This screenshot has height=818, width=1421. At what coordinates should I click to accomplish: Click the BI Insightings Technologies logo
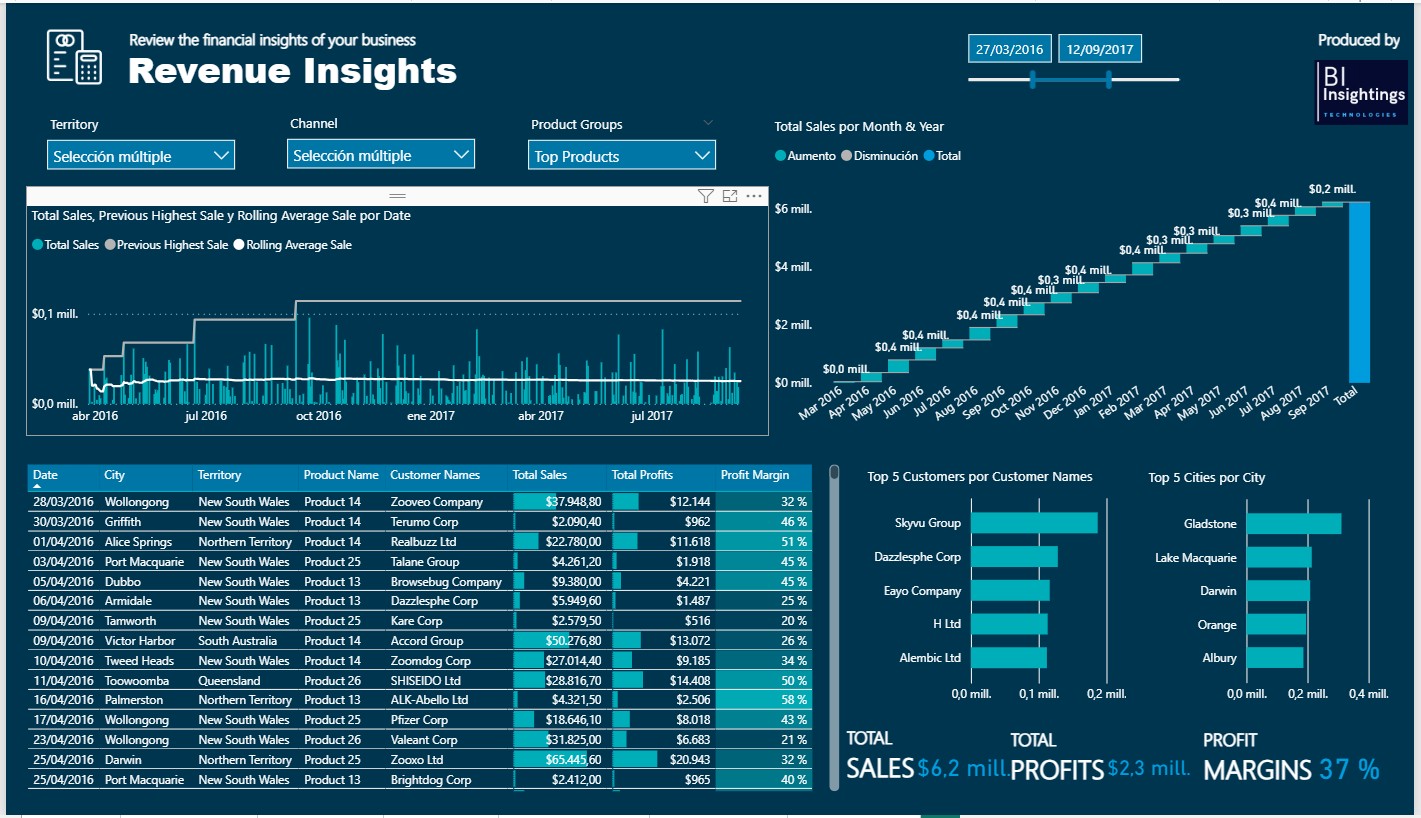coord(1361,92)
